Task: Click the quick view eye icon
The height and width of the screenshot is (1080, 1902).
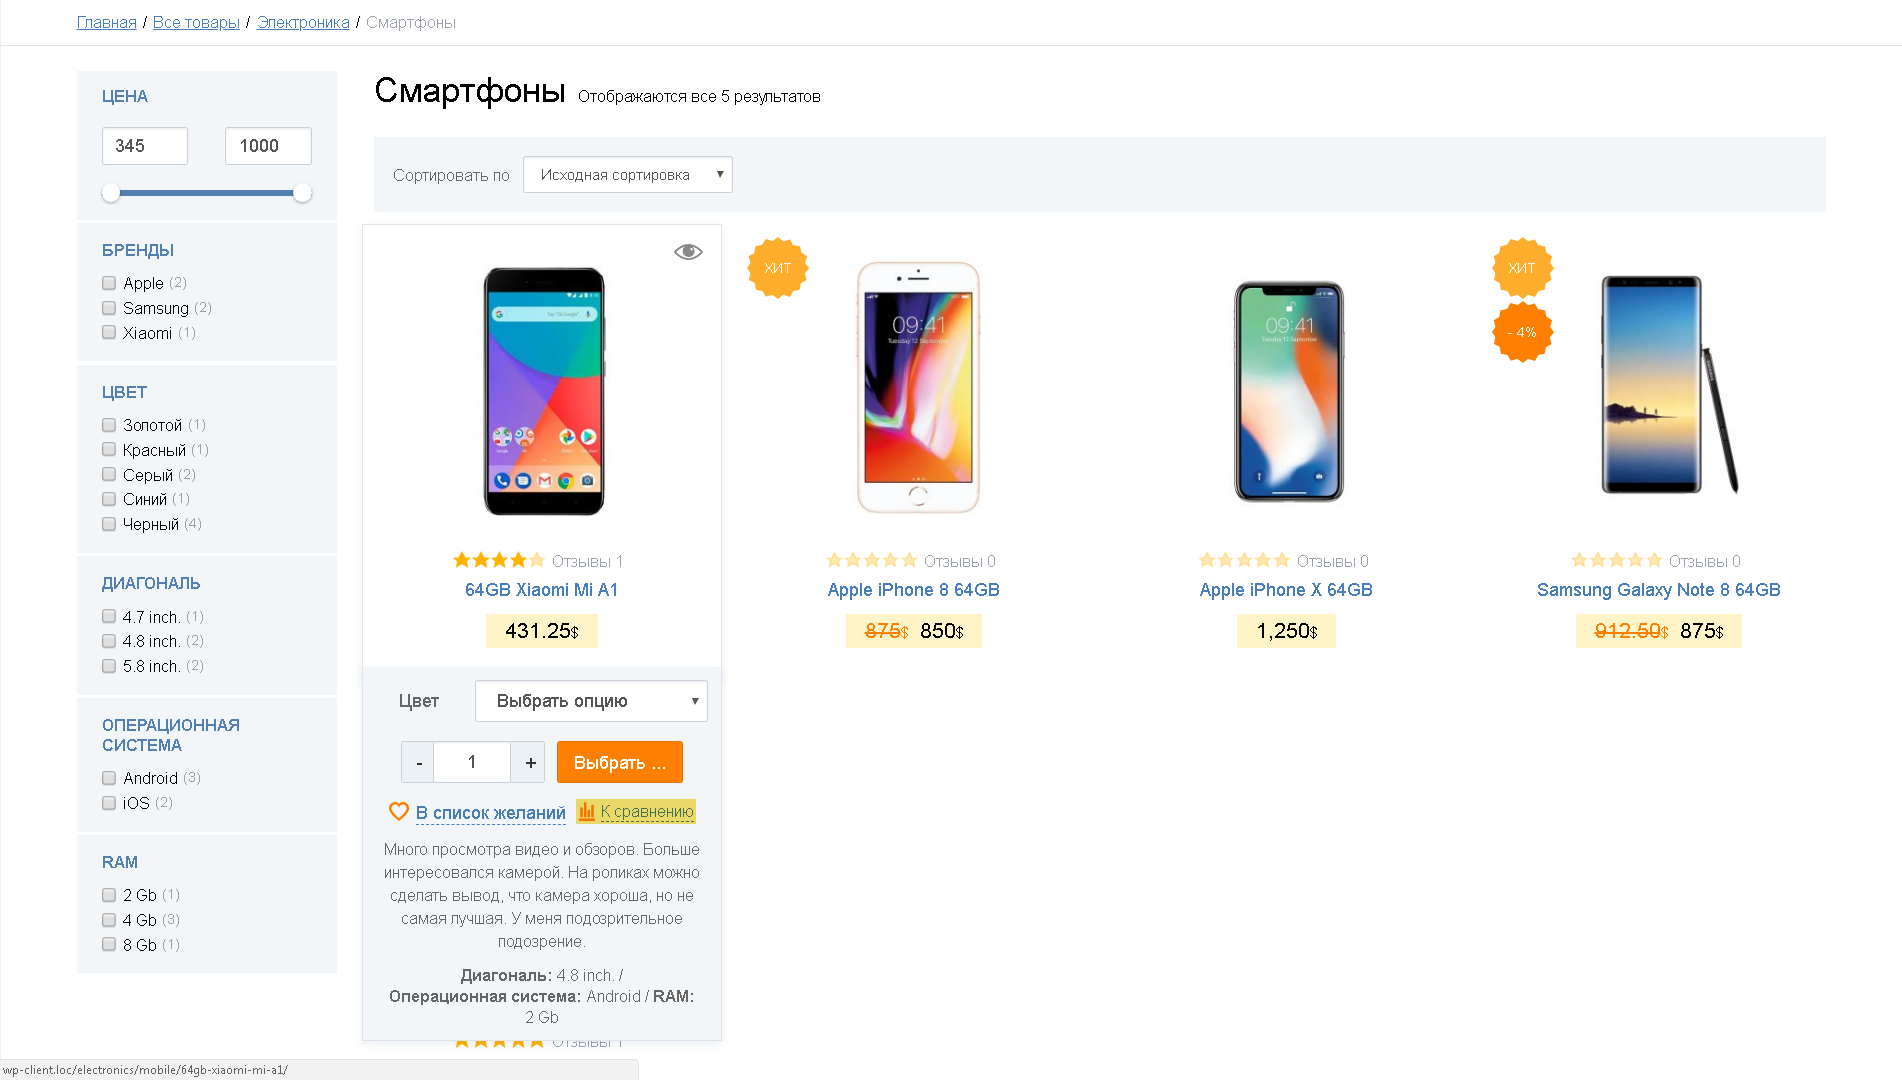Action: coord(688,251)
